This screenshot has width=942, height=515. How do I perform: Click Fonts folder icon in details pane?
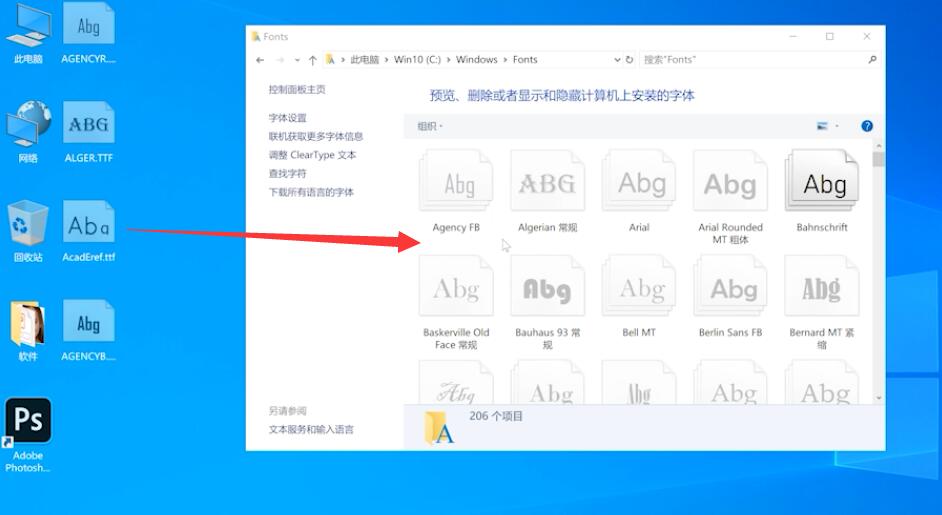[439, 428]
